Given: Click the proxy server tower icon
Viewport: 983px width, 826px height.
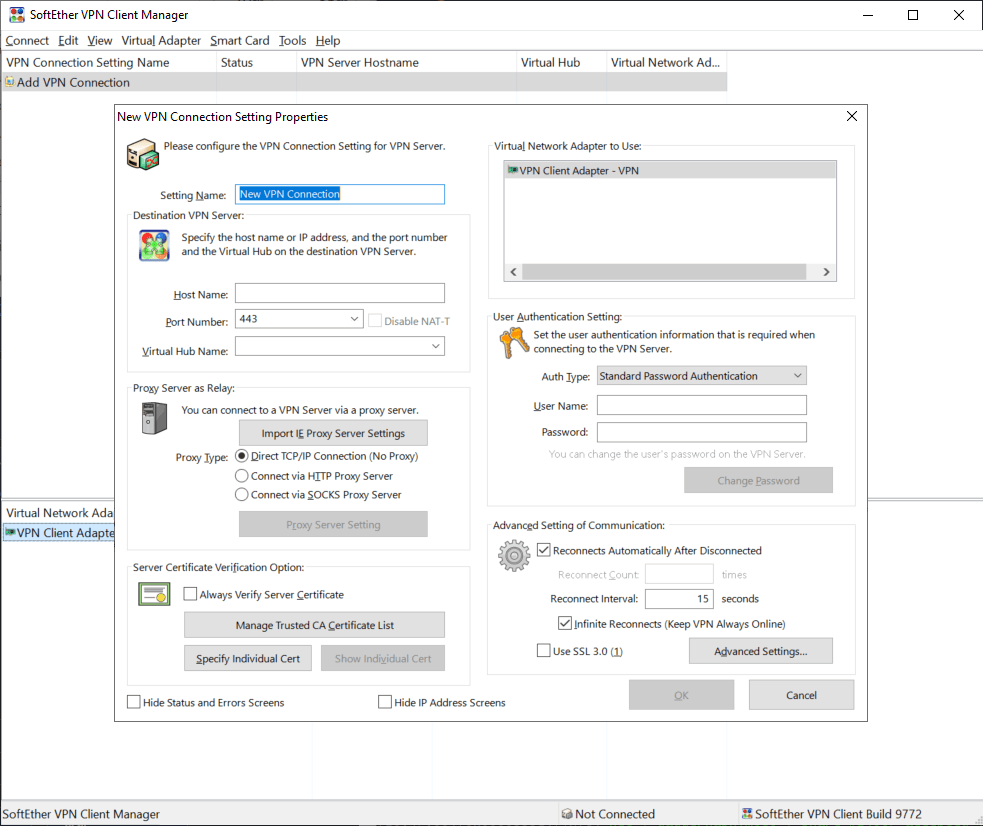Looking at the screenshot, I should 154,418.
